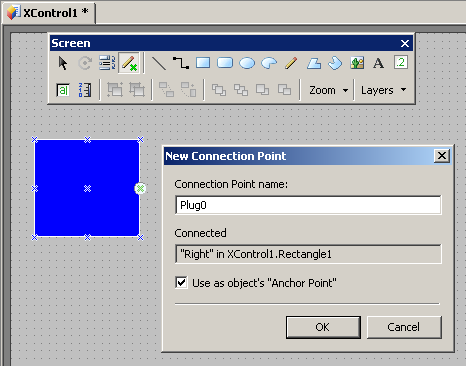
Task: Select the cactus picture image tool
Action: tap(357, 63)
